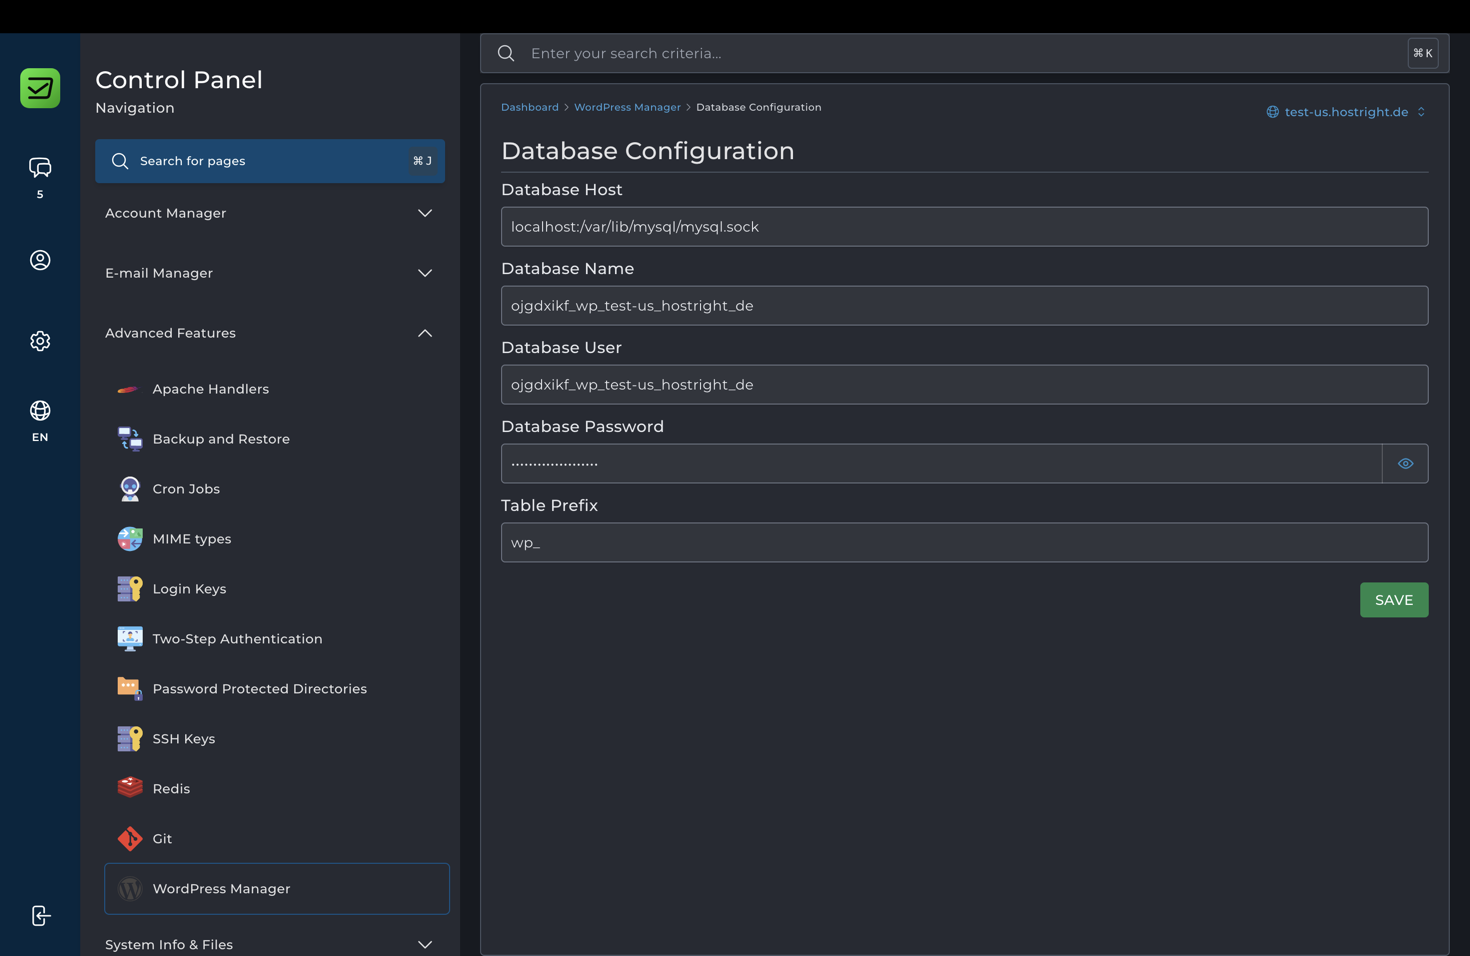Open Two-Step Authentication page

tap(237, 639)
